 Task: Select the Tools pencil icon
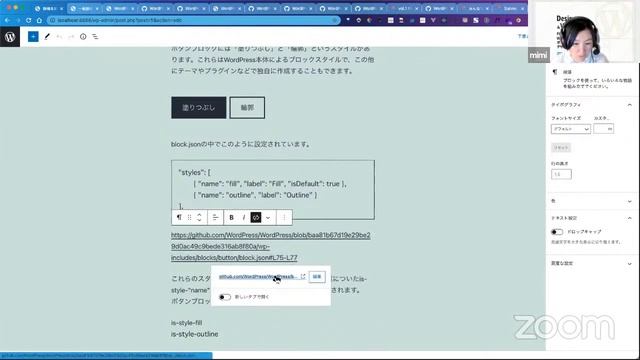tap(47, 37)
